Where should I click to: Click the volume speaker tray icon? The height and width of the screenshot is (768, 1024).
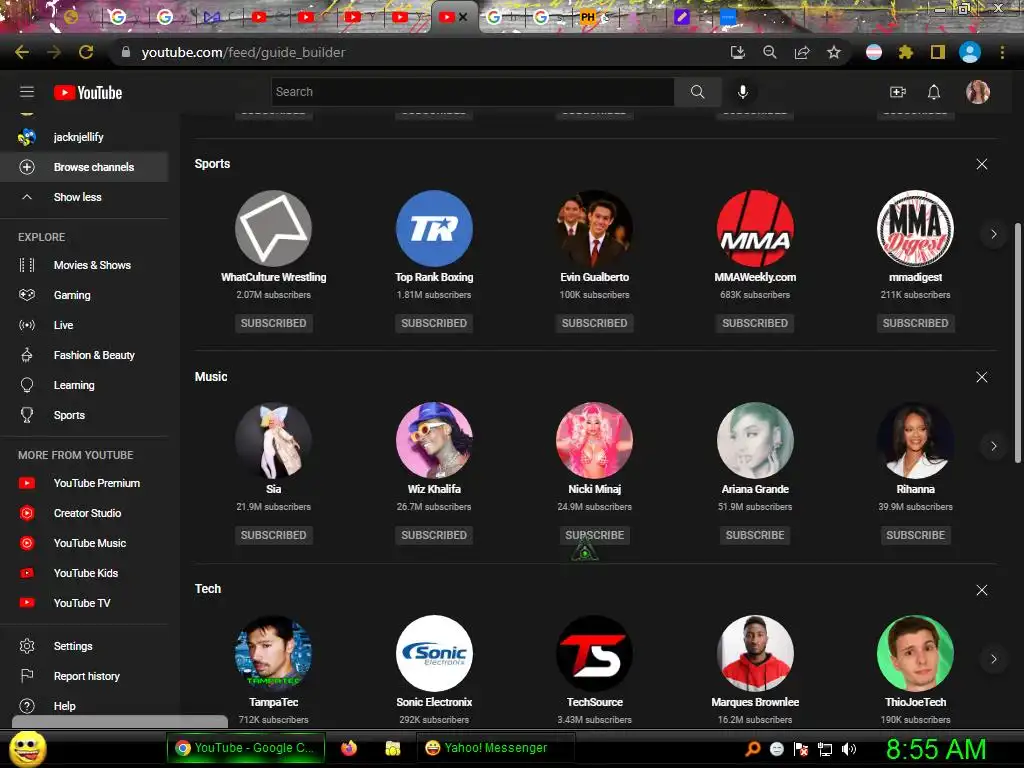tap(849, 749)
